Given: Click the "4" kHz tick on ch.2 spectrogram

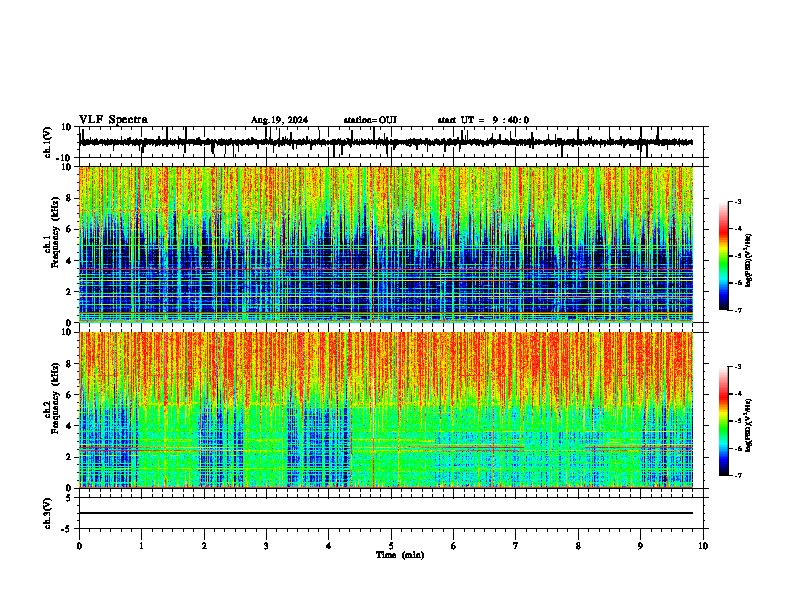Looking at the screenshot, I should point(69,426).
